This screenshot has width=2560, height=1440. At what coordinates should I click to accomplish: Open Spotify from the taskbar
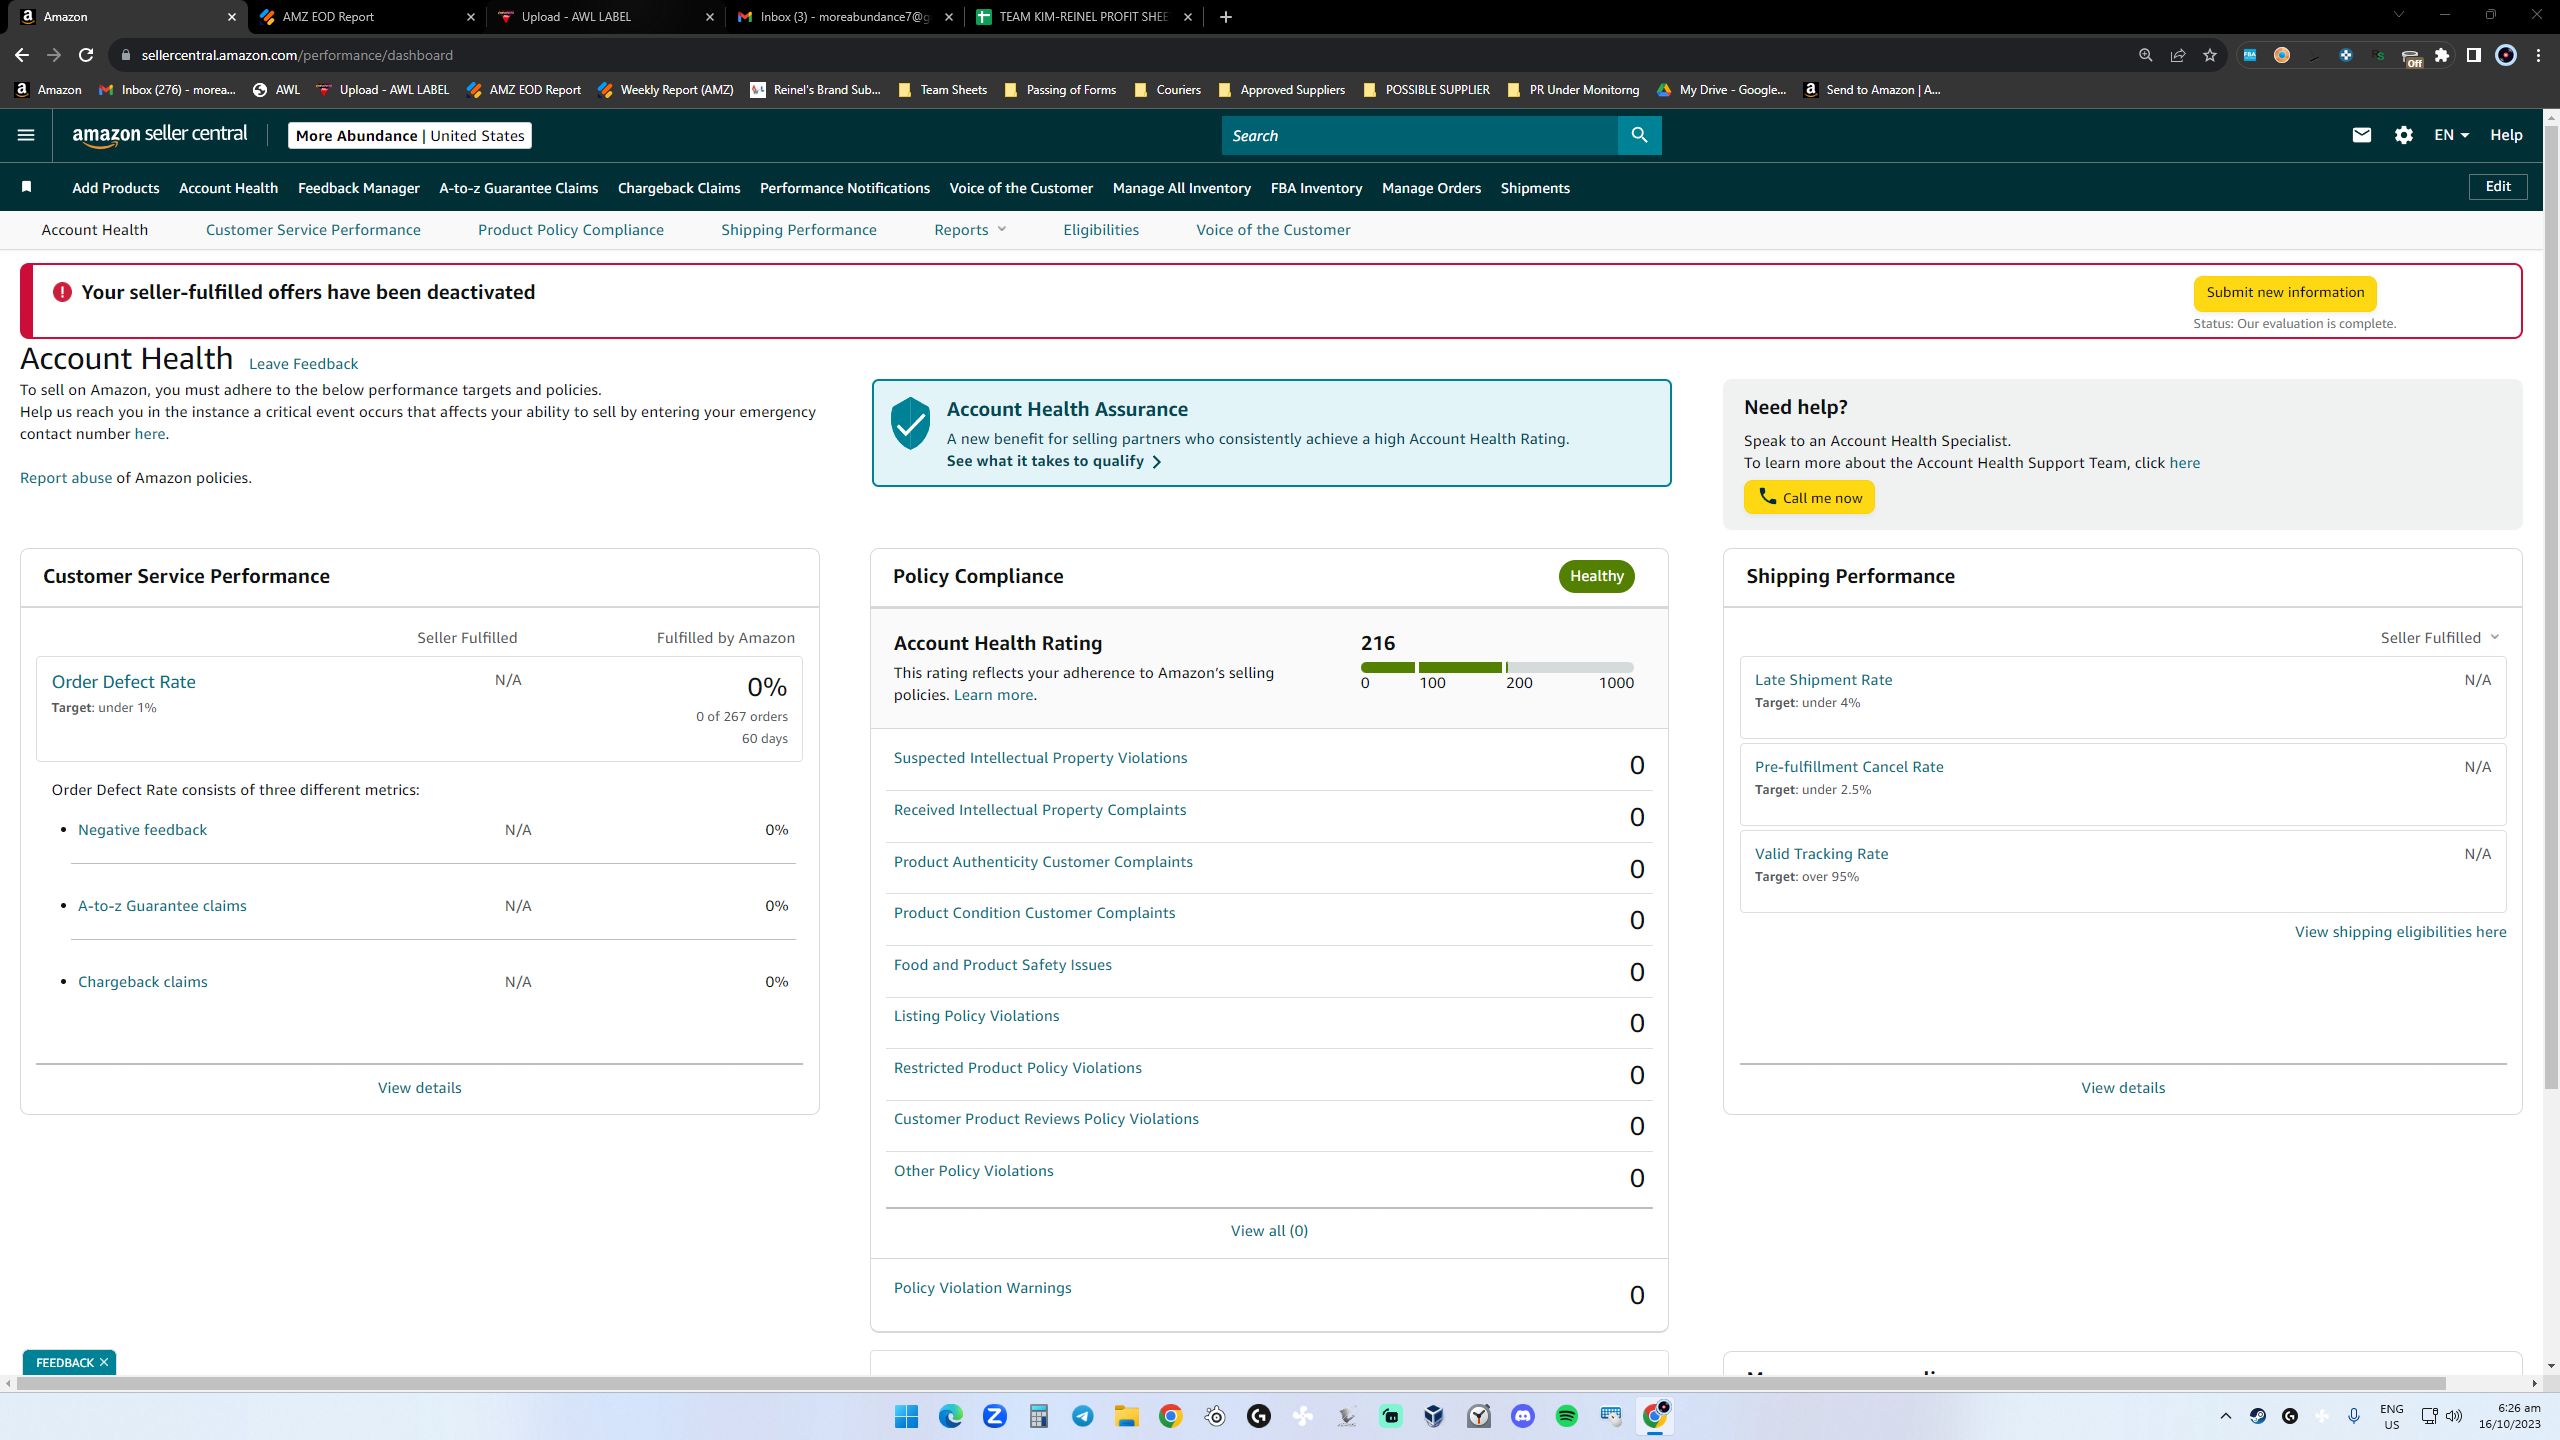1567,1416
